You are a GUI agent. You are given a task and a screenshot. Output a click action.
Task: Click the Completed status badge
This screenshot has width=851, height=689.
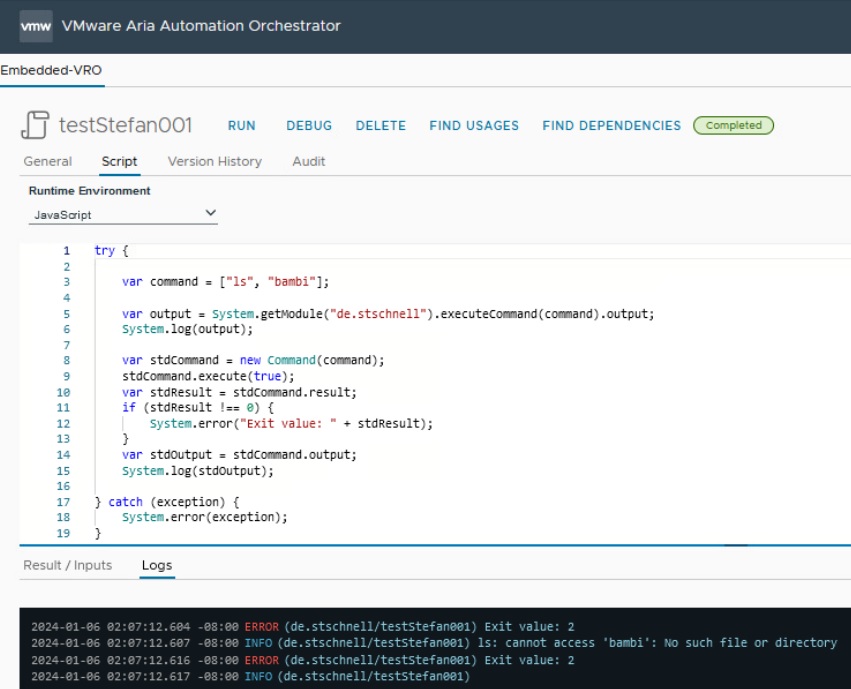click(x=733, y=125)
